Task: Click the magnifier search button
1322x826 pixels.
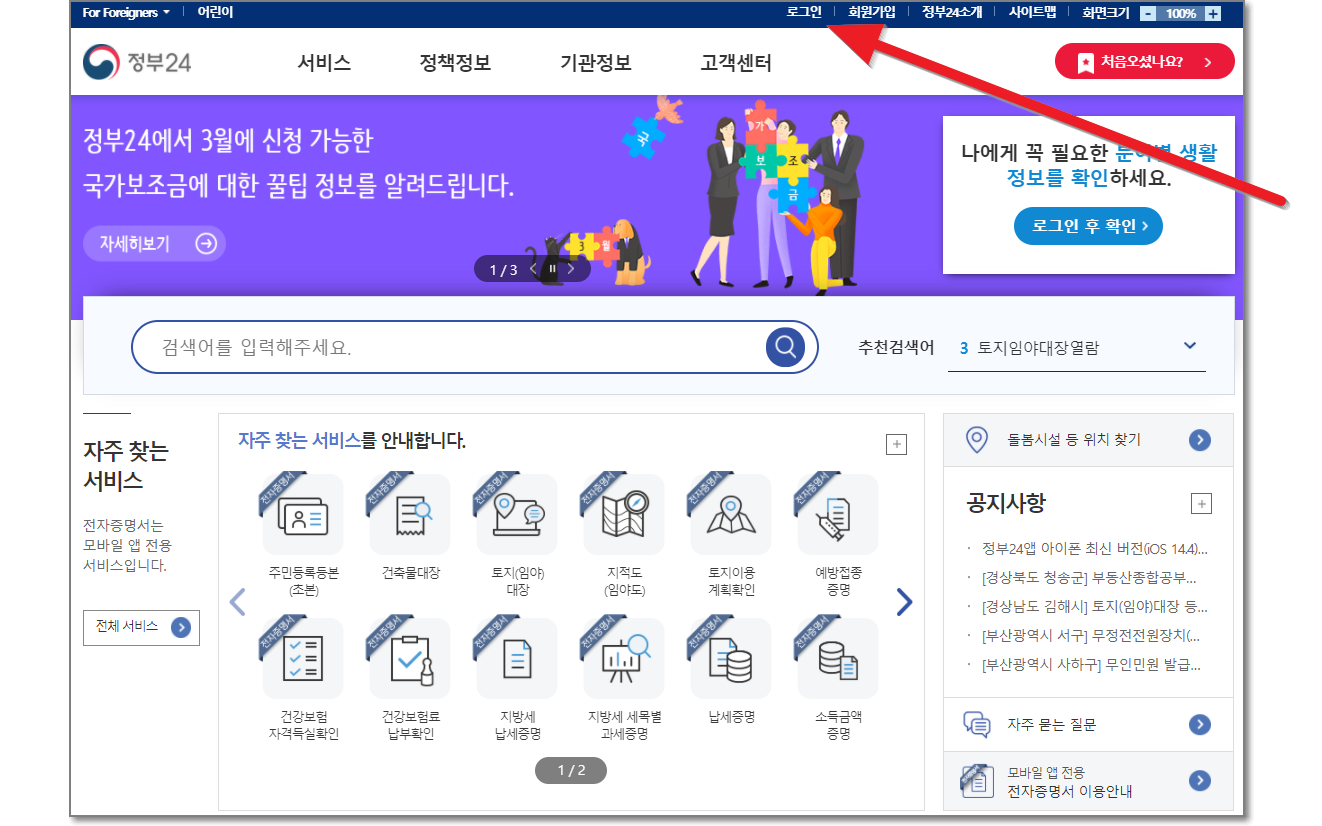Action: click(x=786, y=347)
